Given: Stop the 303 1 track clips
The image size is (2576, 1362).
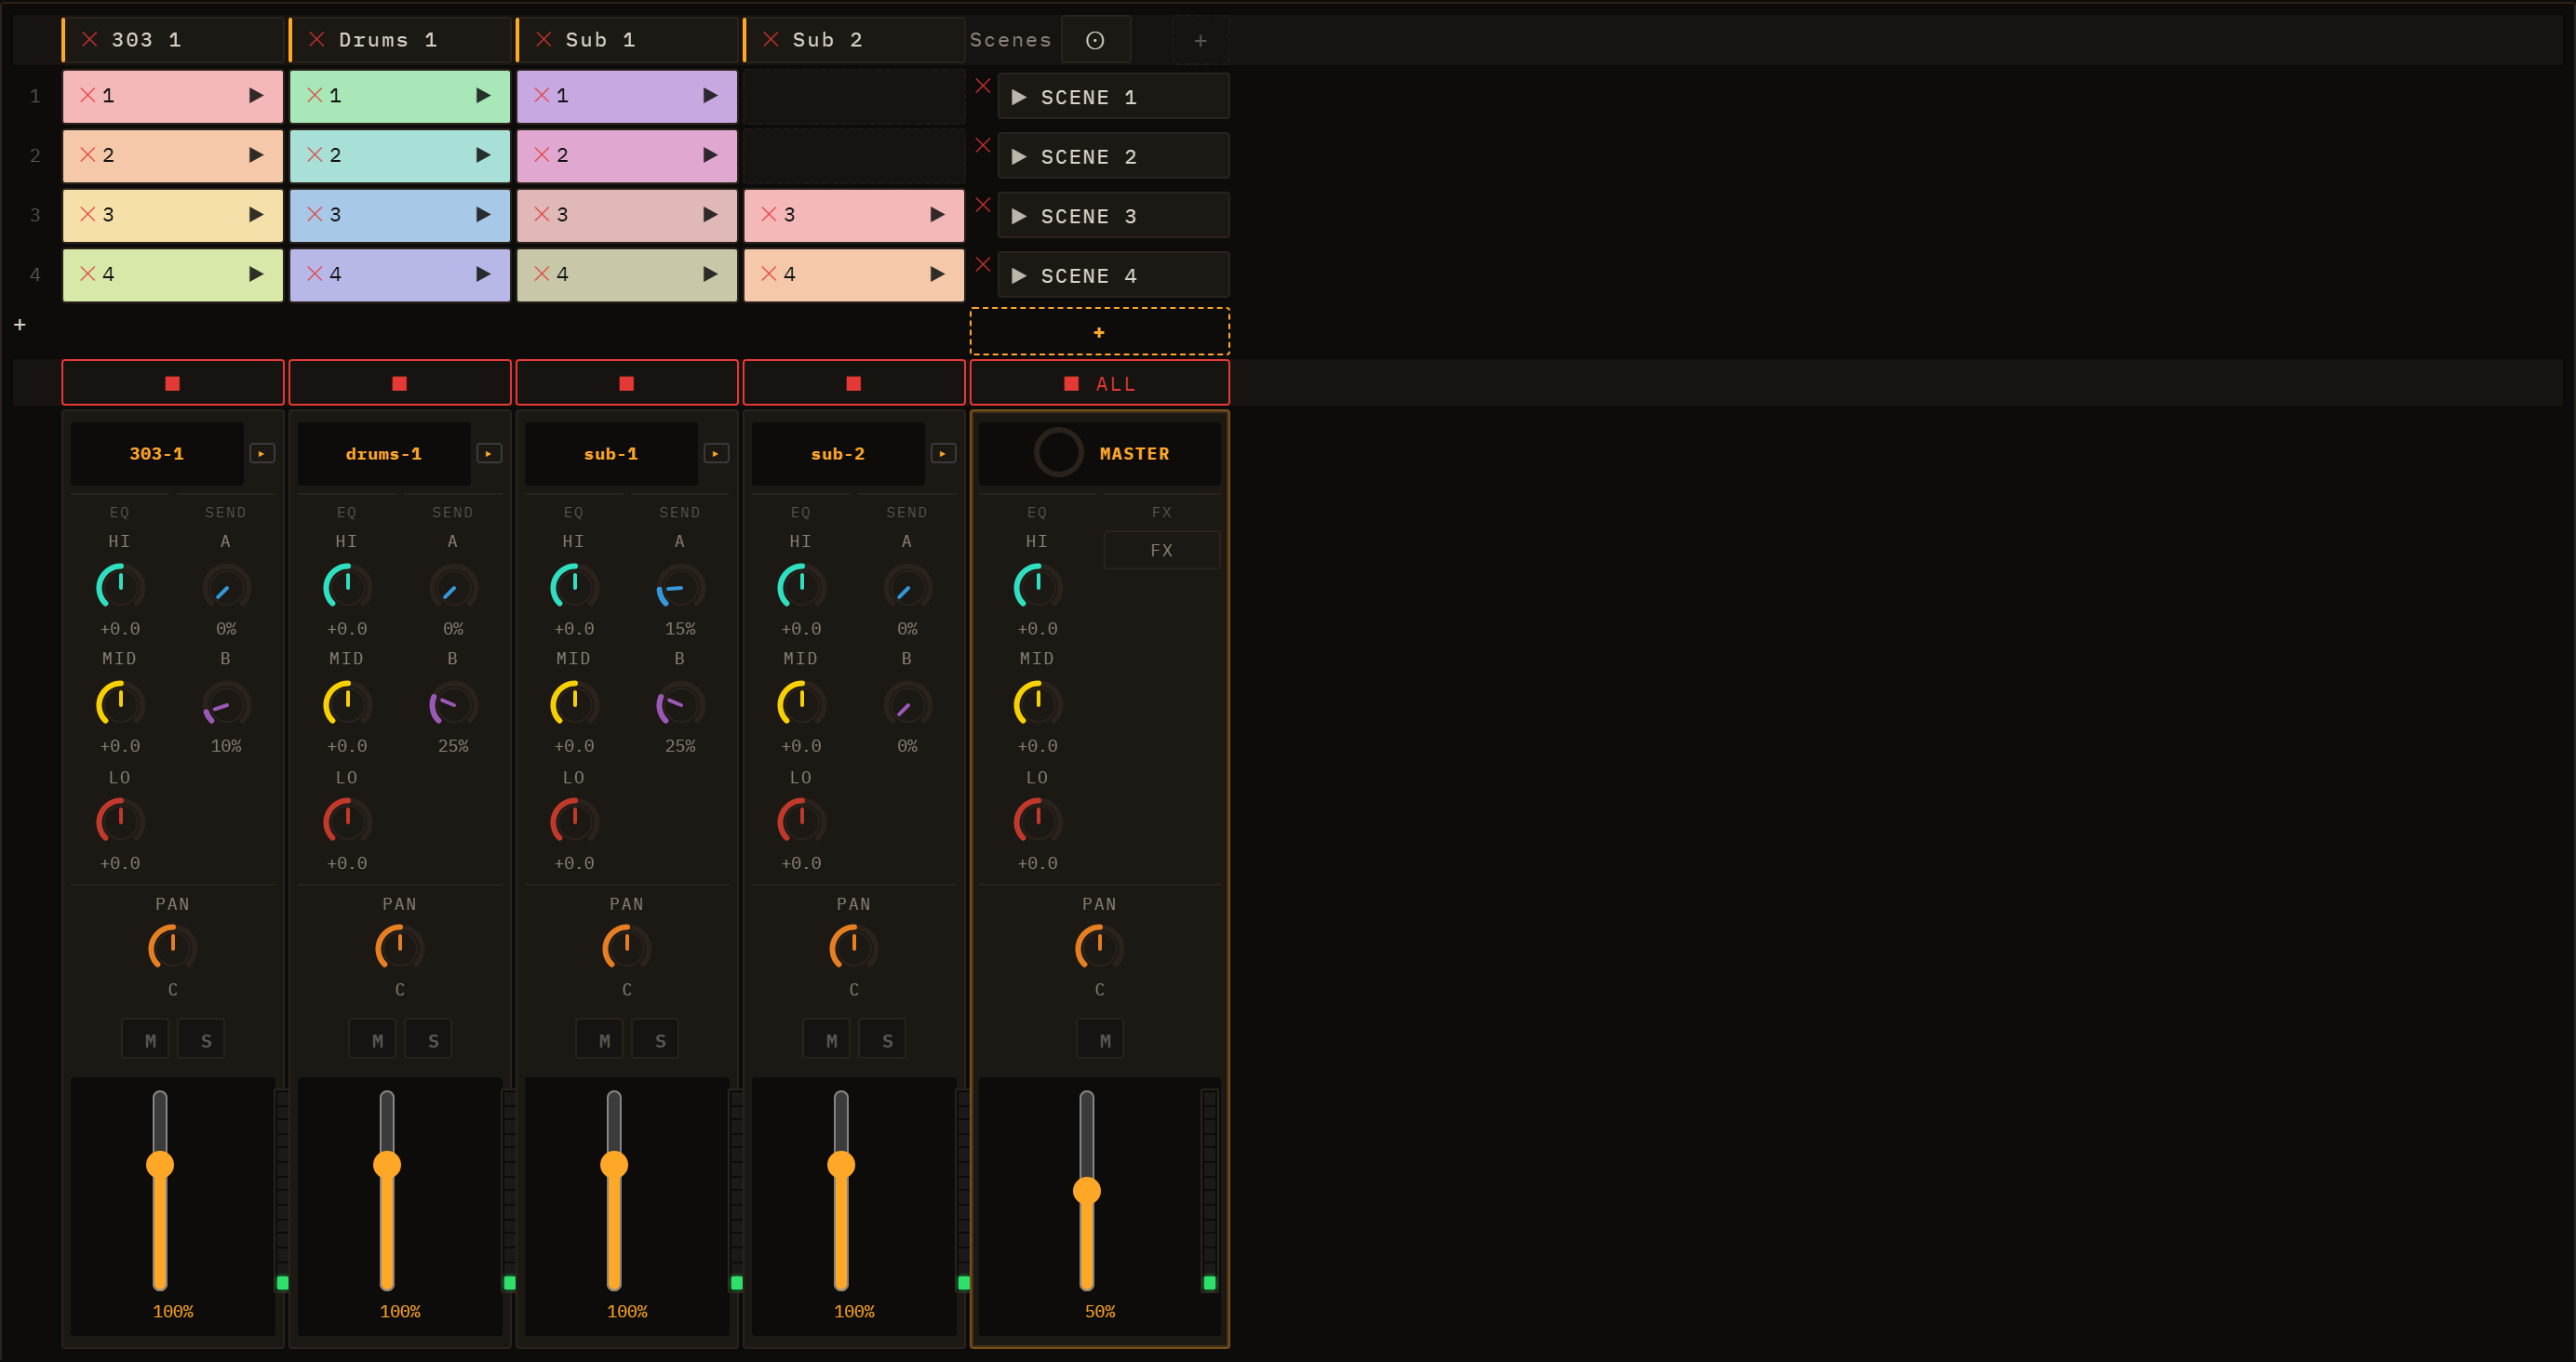Looking at the screenshot, I should [173, 383].
